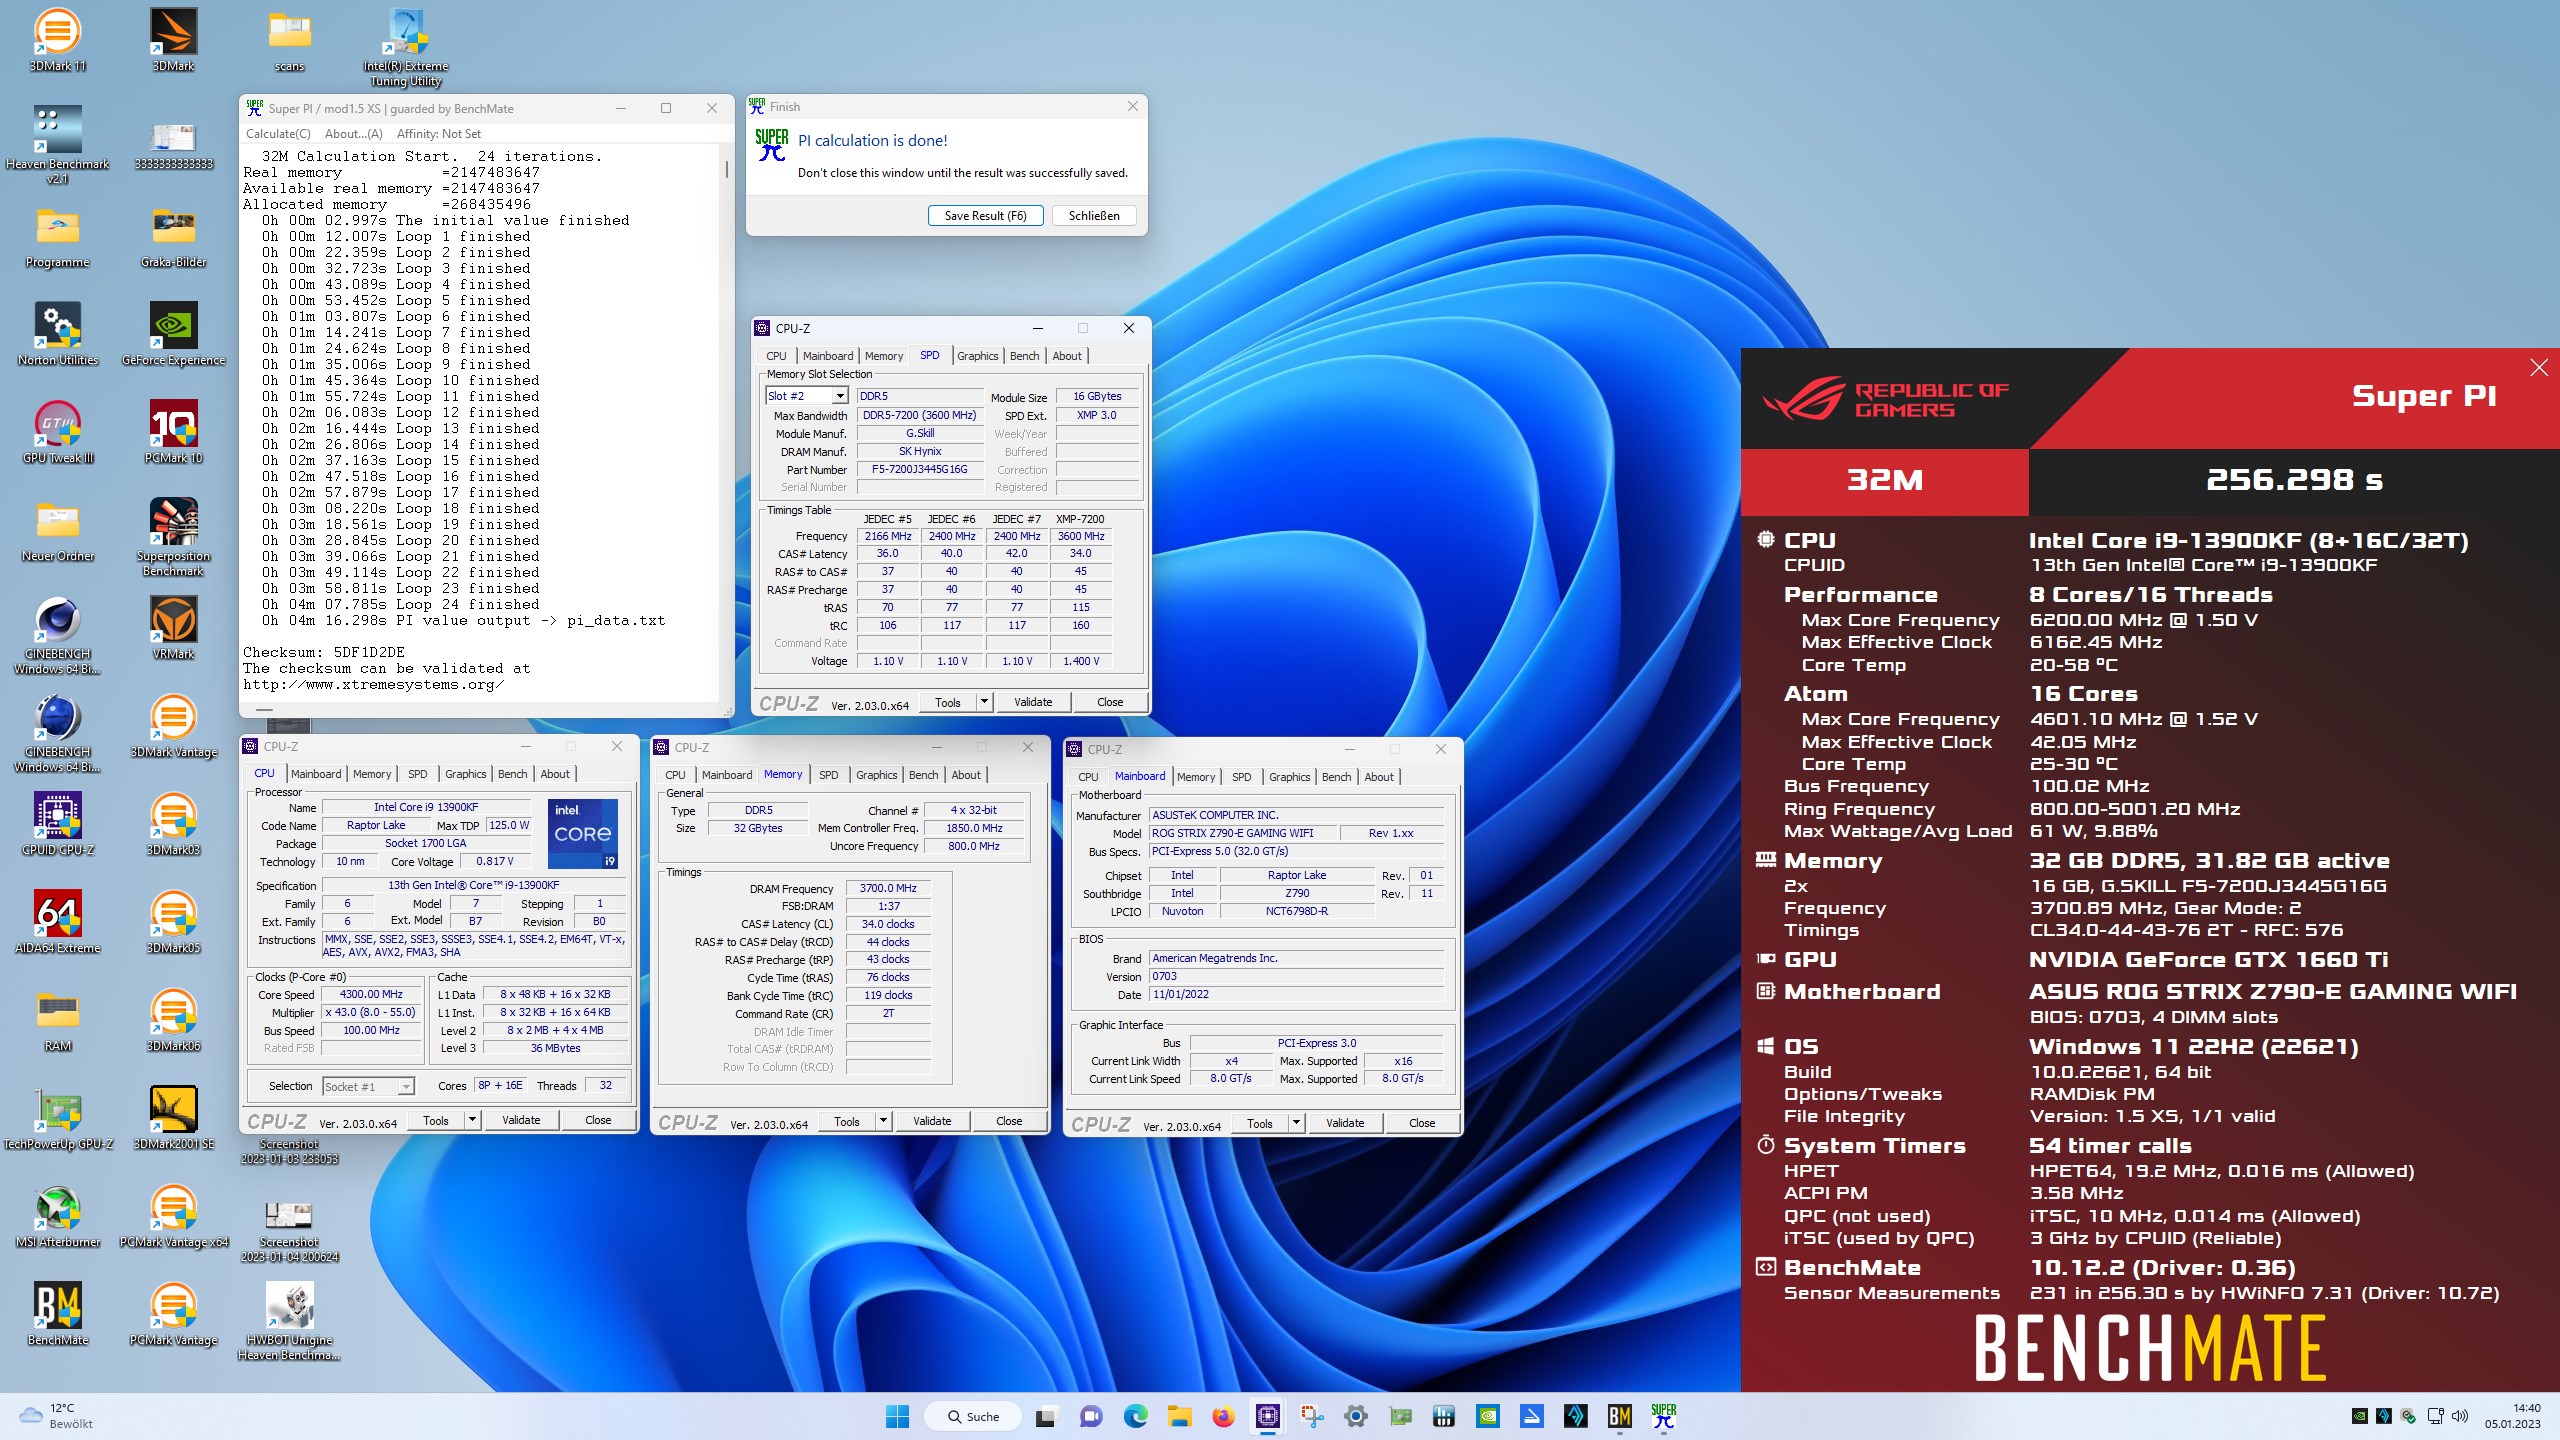Open CPUID CPU-Z desktop shortcut
The height and width of the screenshot is (1440, 2560).
pyautogui.click(x=58, y=824)
